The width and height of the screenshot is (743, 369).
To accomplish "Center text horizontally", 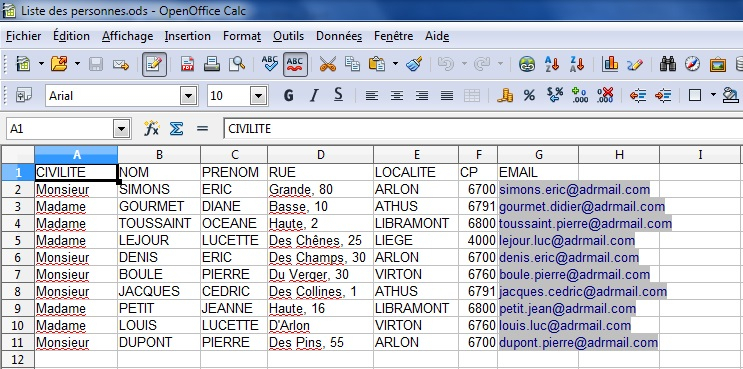I will [x=397, y=96].
